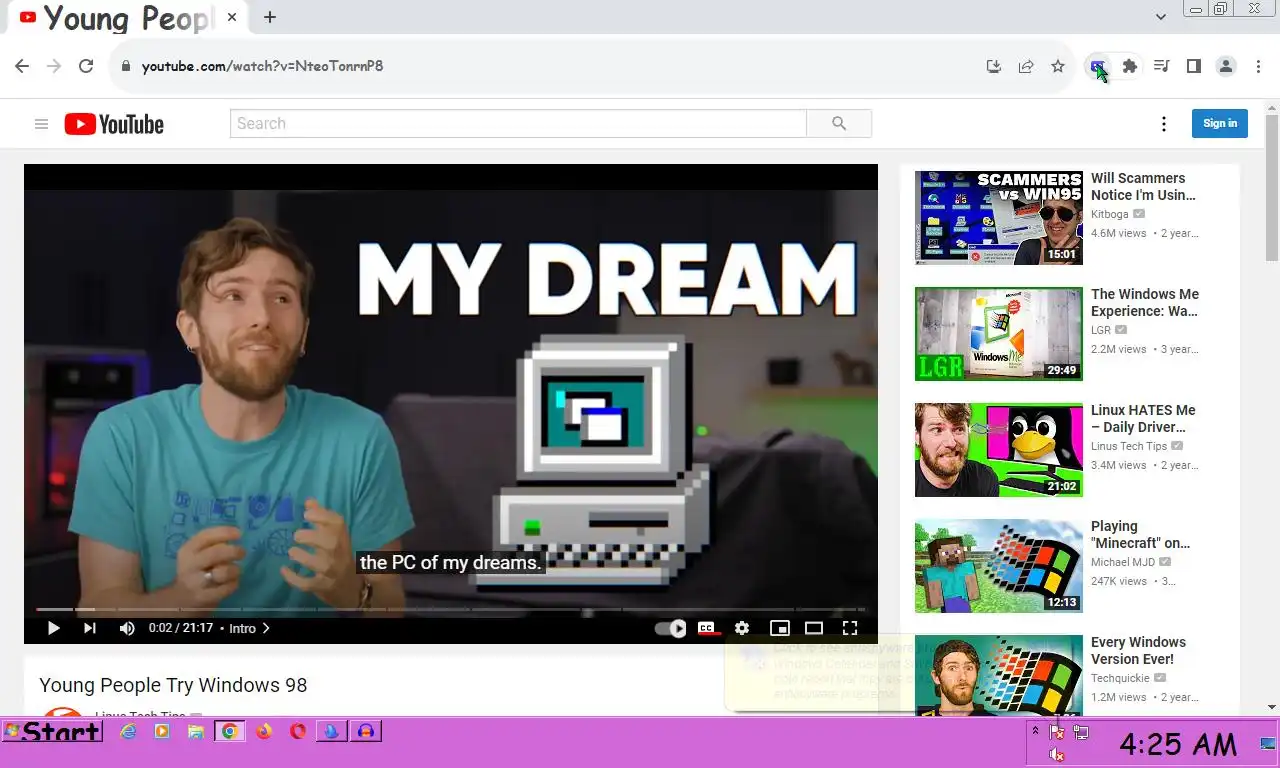
Task: Click the video progress bar
Action: 450,609
